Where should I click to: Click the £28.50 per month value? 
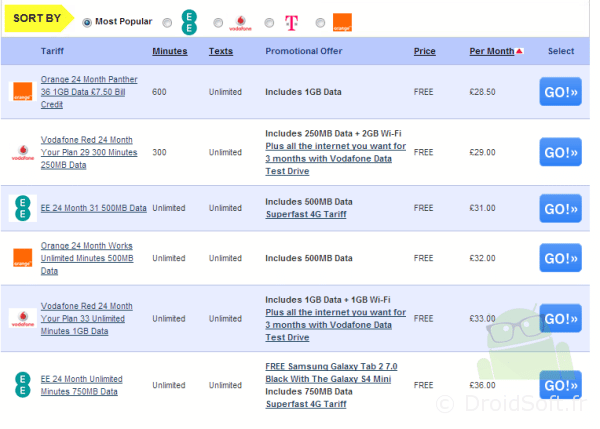(x=483, y=92)
